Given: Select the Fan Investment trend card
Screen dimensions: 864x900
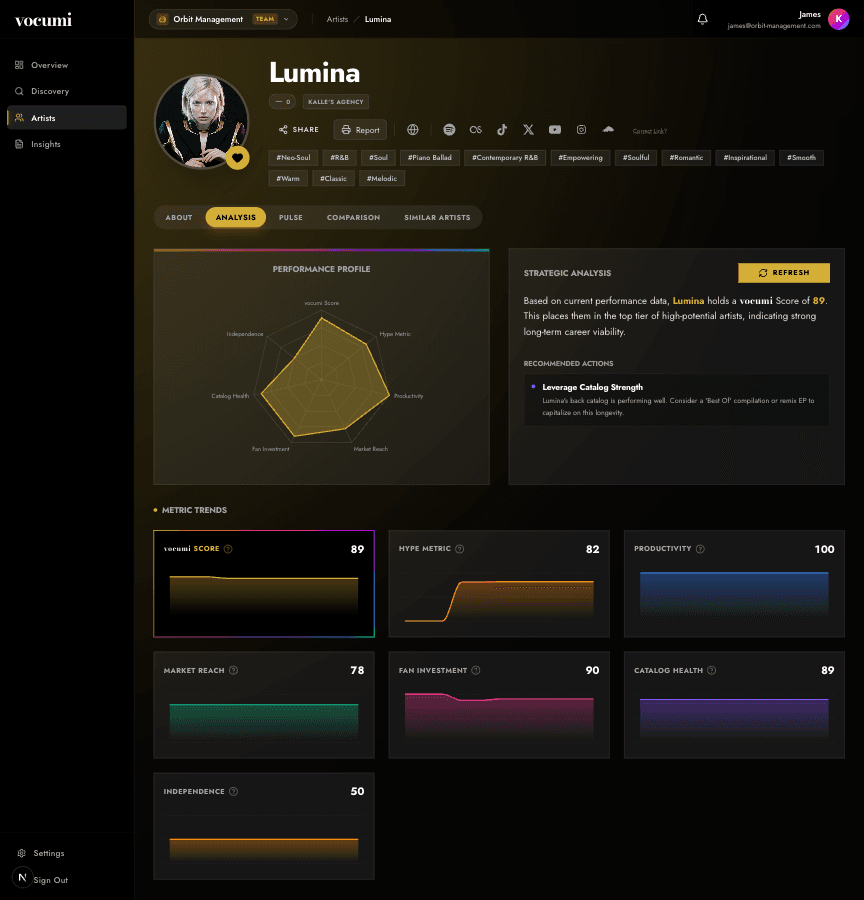Looking at the screenshot, I should click(499, 705).
